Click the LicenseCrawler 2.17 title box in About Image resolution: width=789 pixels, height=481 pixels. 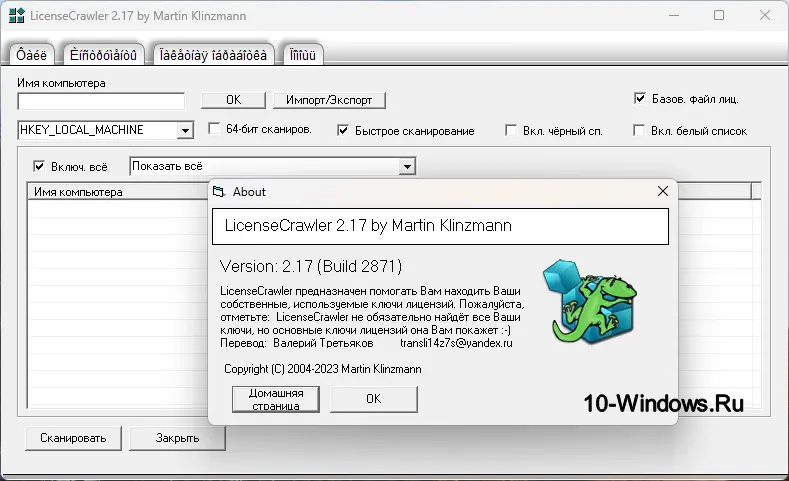coord(440,226)
